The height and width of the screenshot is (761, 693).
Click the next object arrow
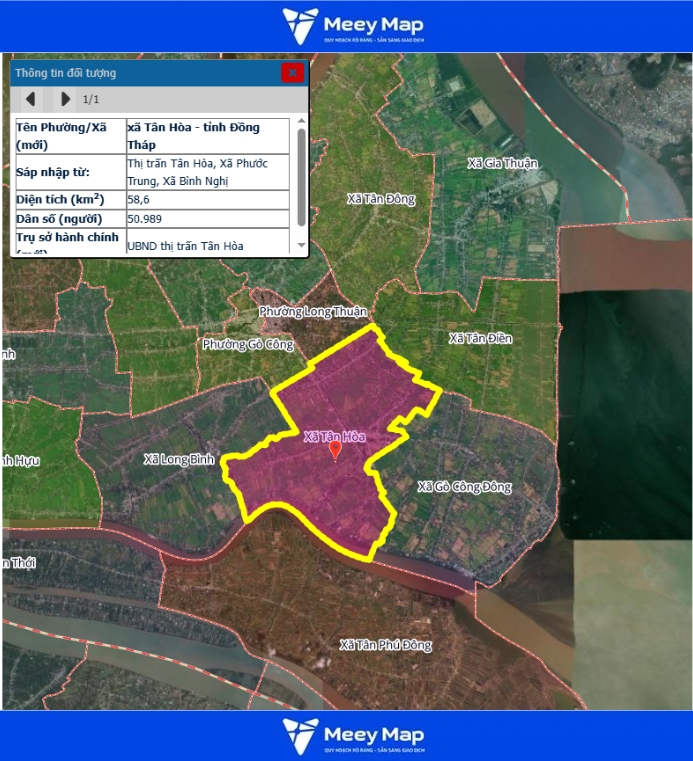(x=65, y=99)
